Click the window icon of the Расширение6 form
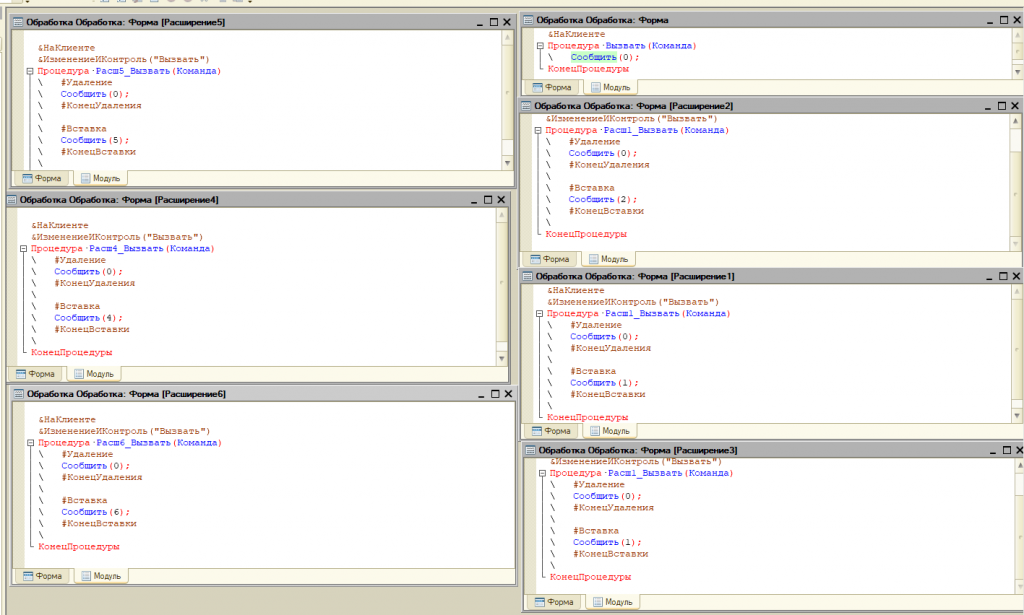The image size is (1024, 615). click(17, 394)
